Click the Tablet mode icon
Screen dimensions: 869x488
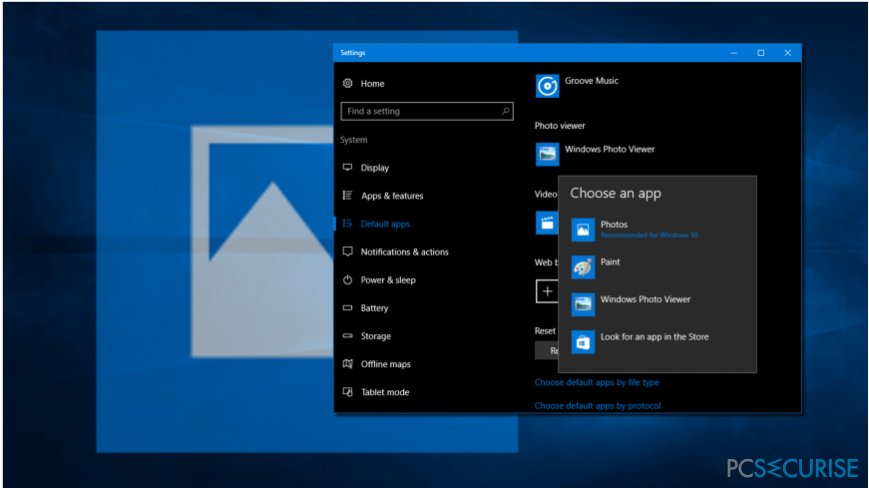pos(347,392)
